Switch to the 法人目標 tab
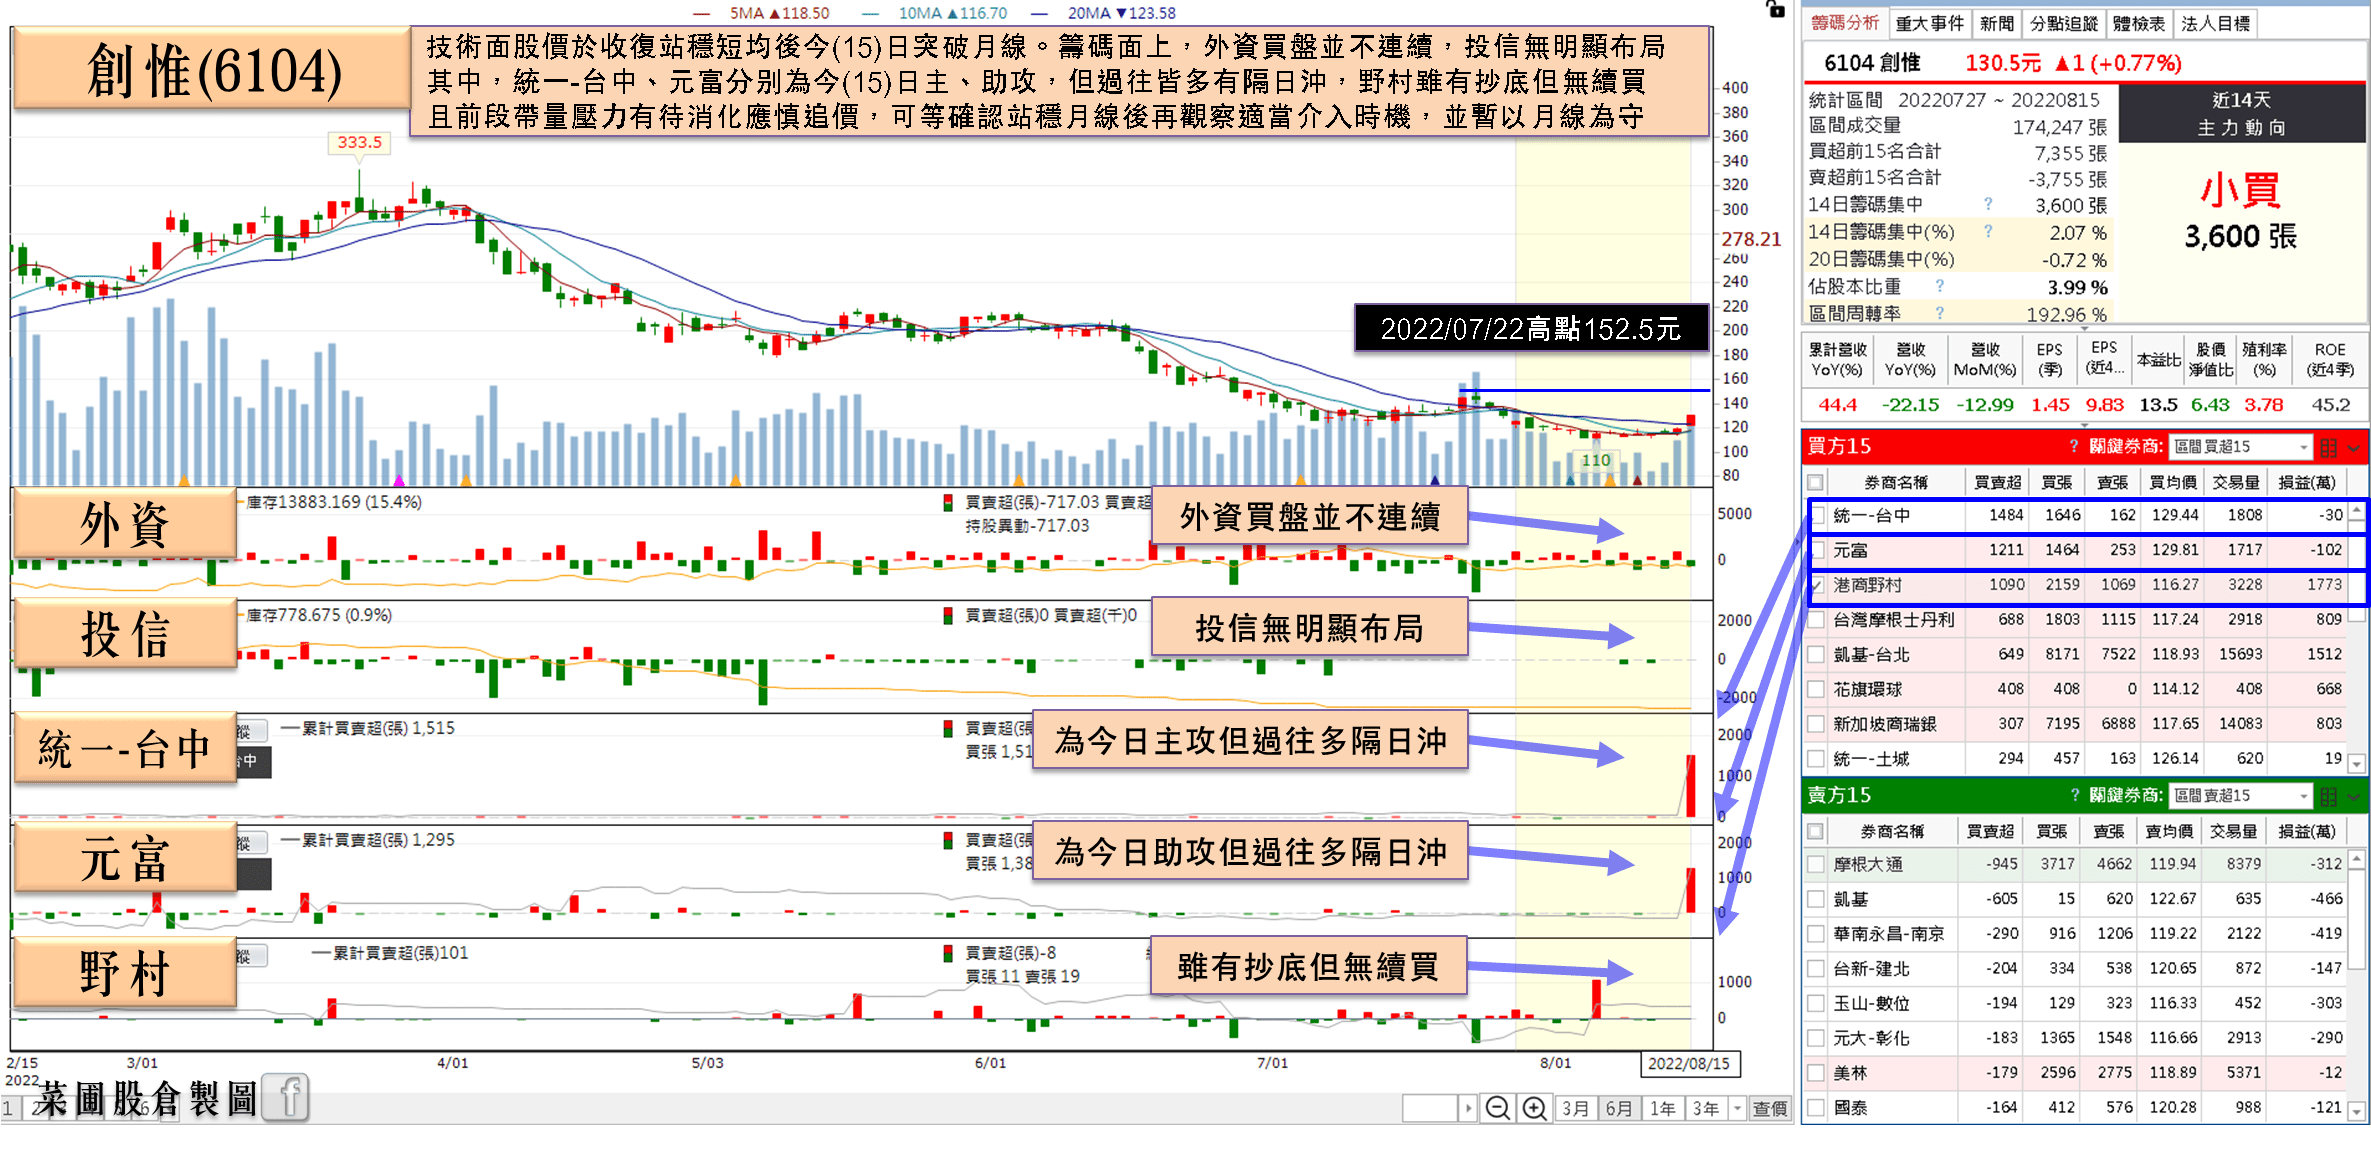The height and width of the screenshot is (1152, 2371). (x=2216, y=23)
